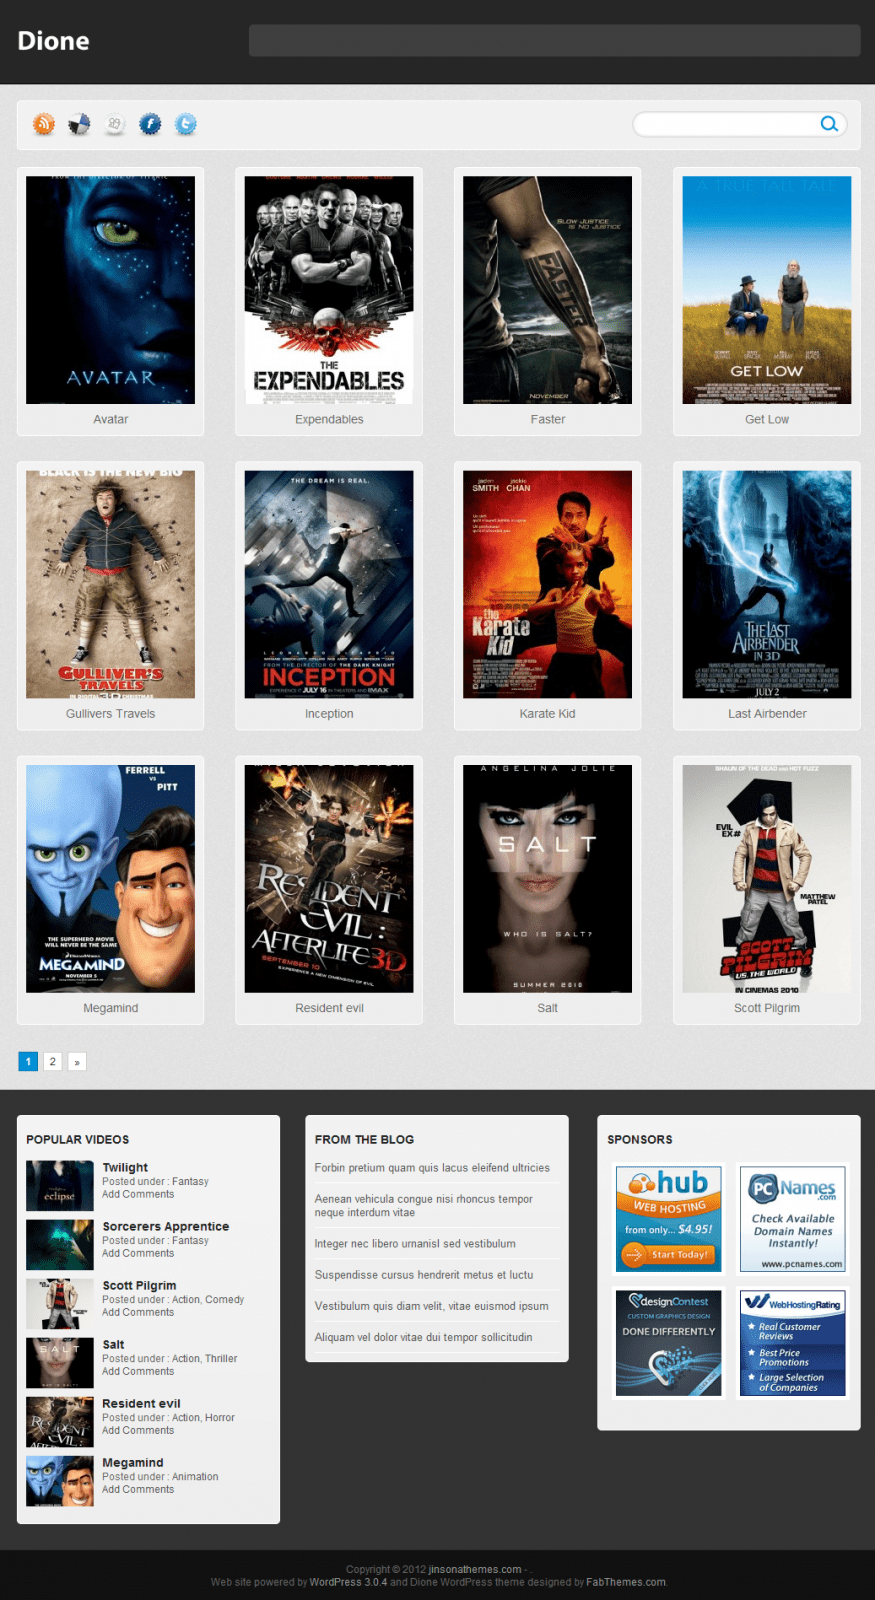Click the designContest sponsor banner
Screen dimensions: 875x1600
point(669,1342)
